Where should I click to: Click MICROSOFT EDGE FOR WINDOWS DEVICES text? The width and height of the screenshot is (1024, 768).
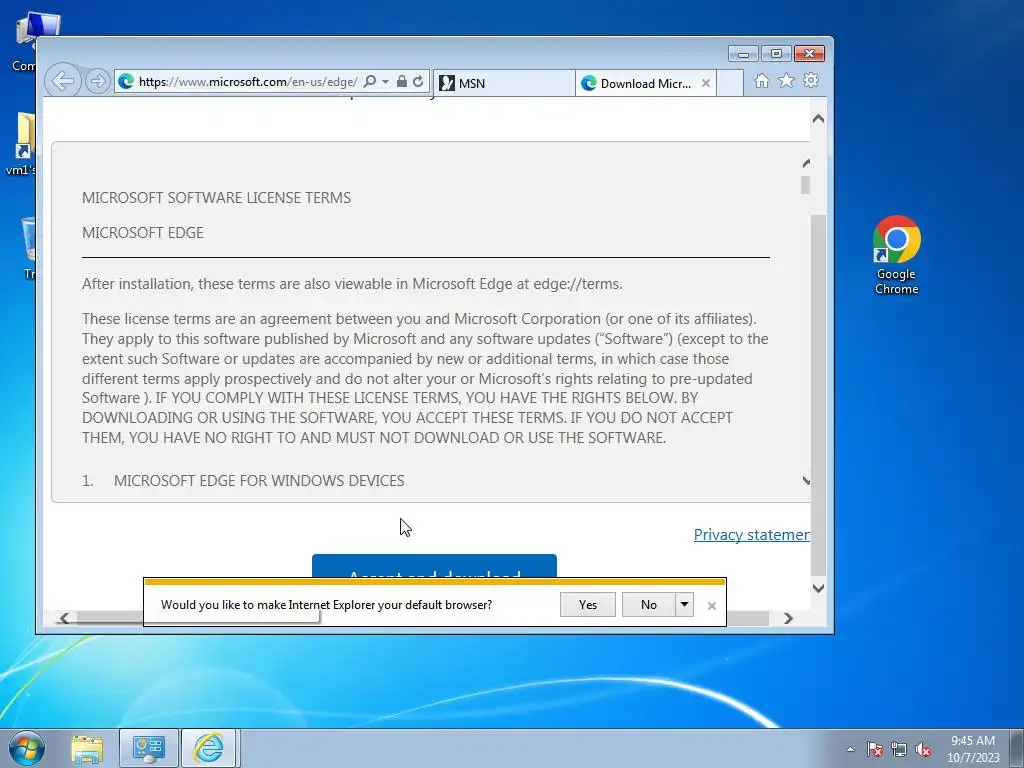(259, 481)
